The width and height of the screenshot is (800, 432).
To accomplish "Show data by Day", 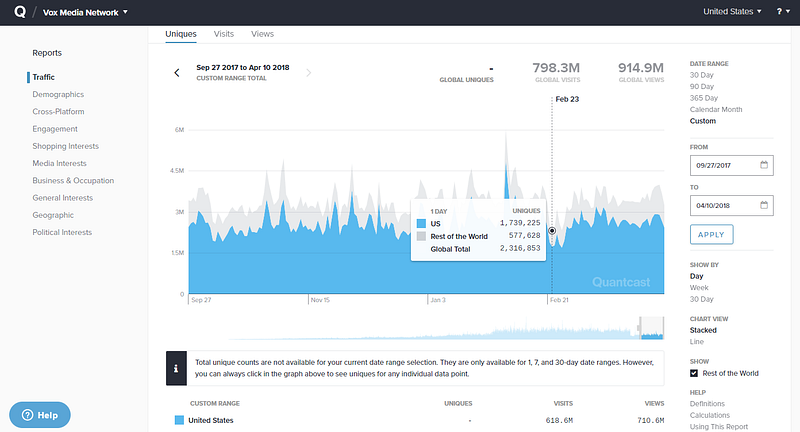I will tap(696, 276).
